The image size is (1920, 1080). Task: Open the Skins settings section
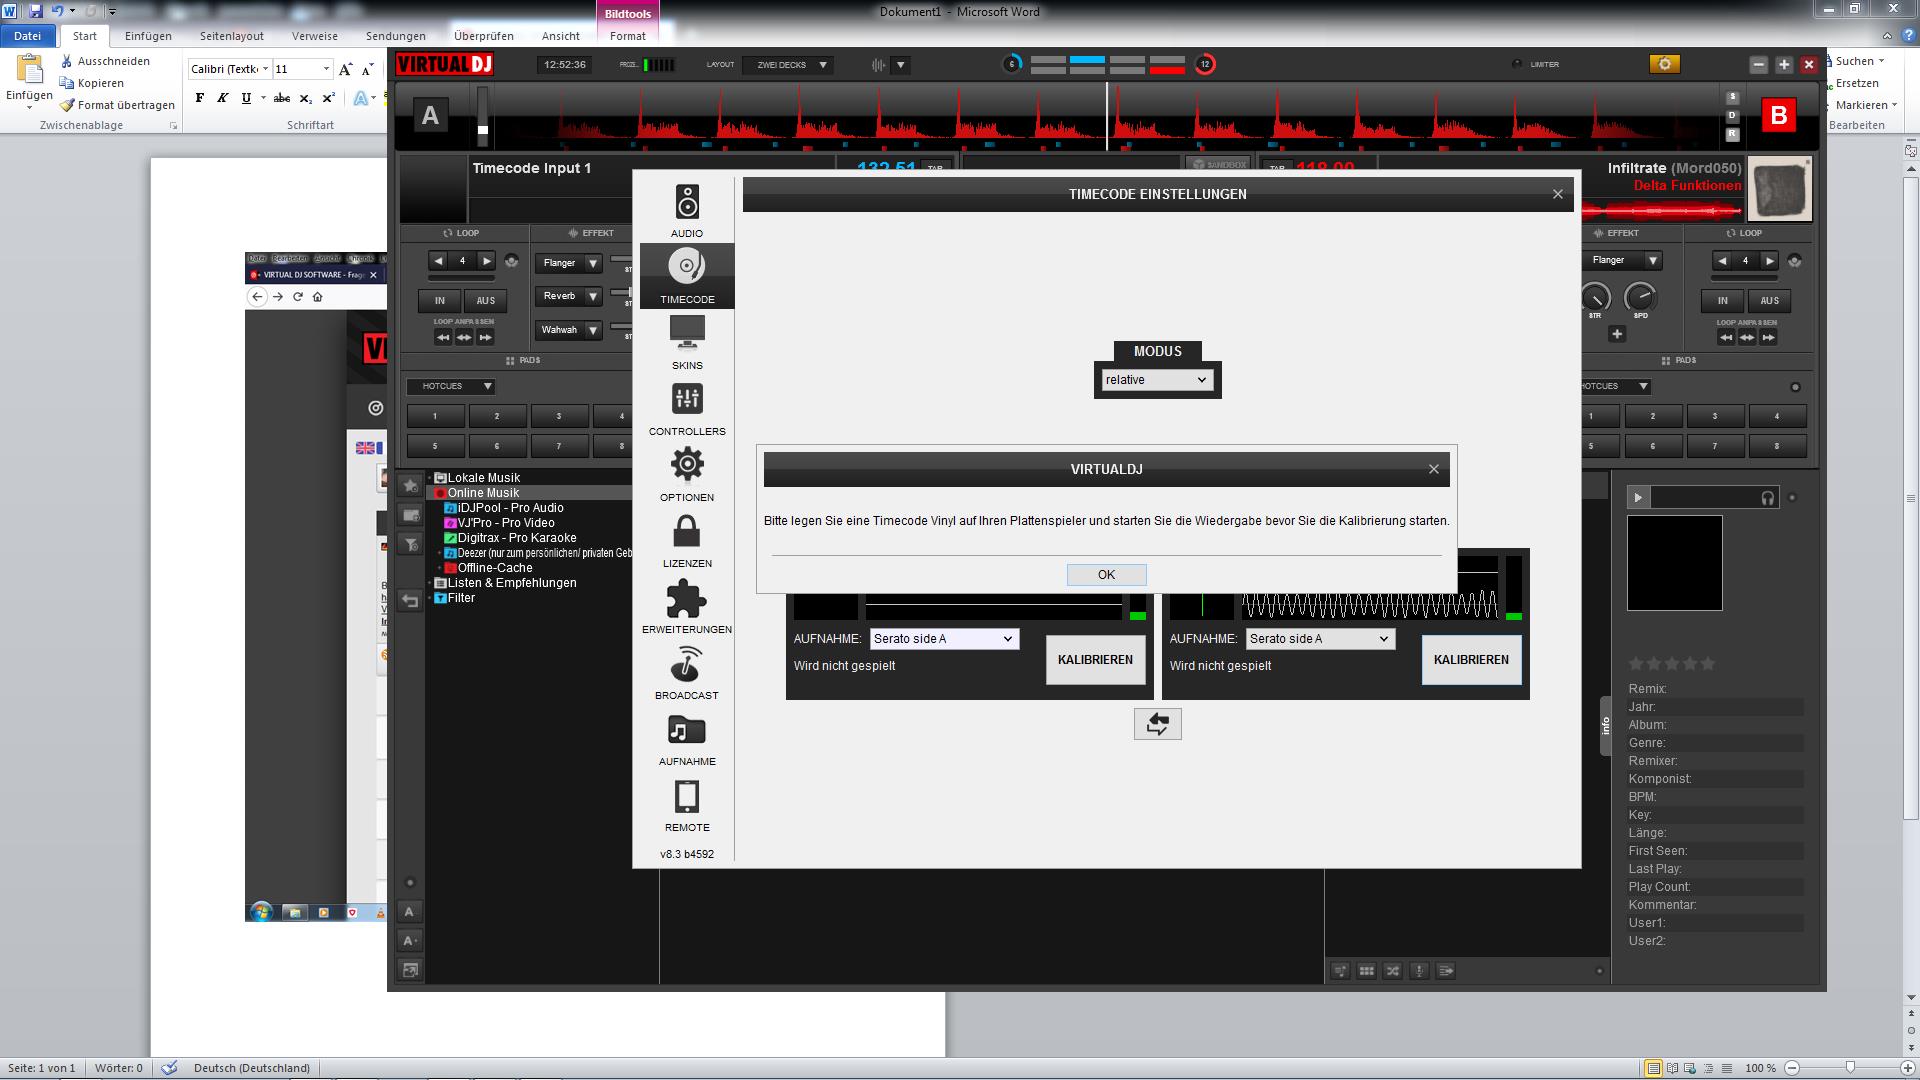(x=687, y=342)
